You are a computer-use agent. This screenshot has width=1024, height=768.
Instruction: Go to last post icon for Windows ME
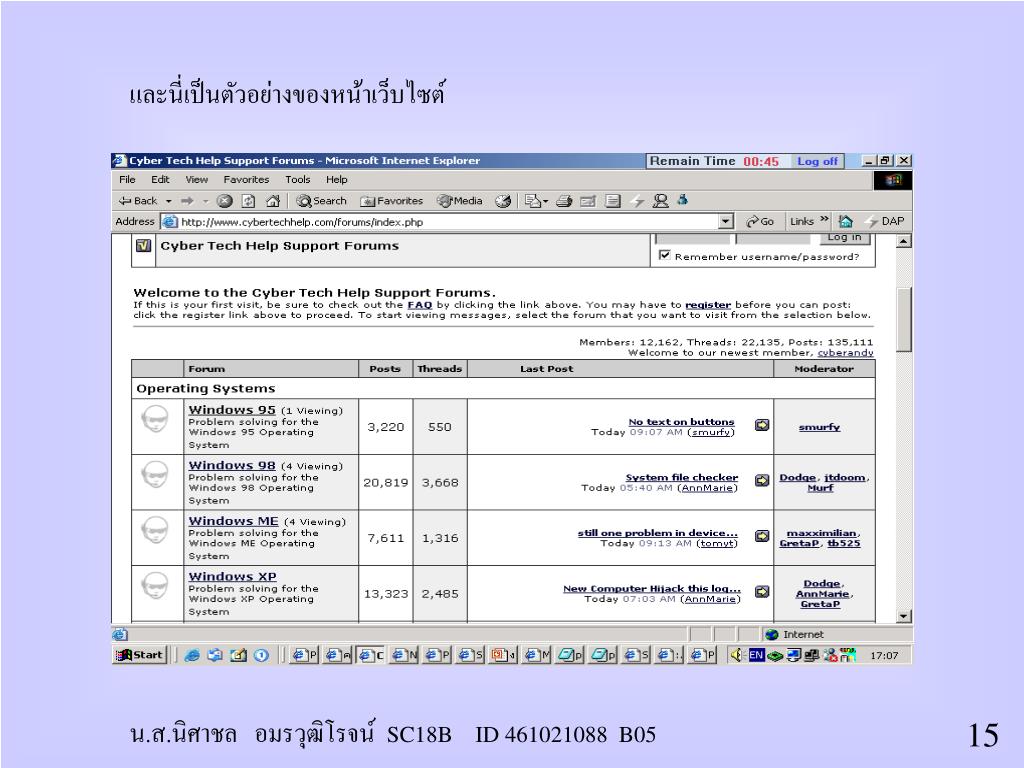pos(761,536)
